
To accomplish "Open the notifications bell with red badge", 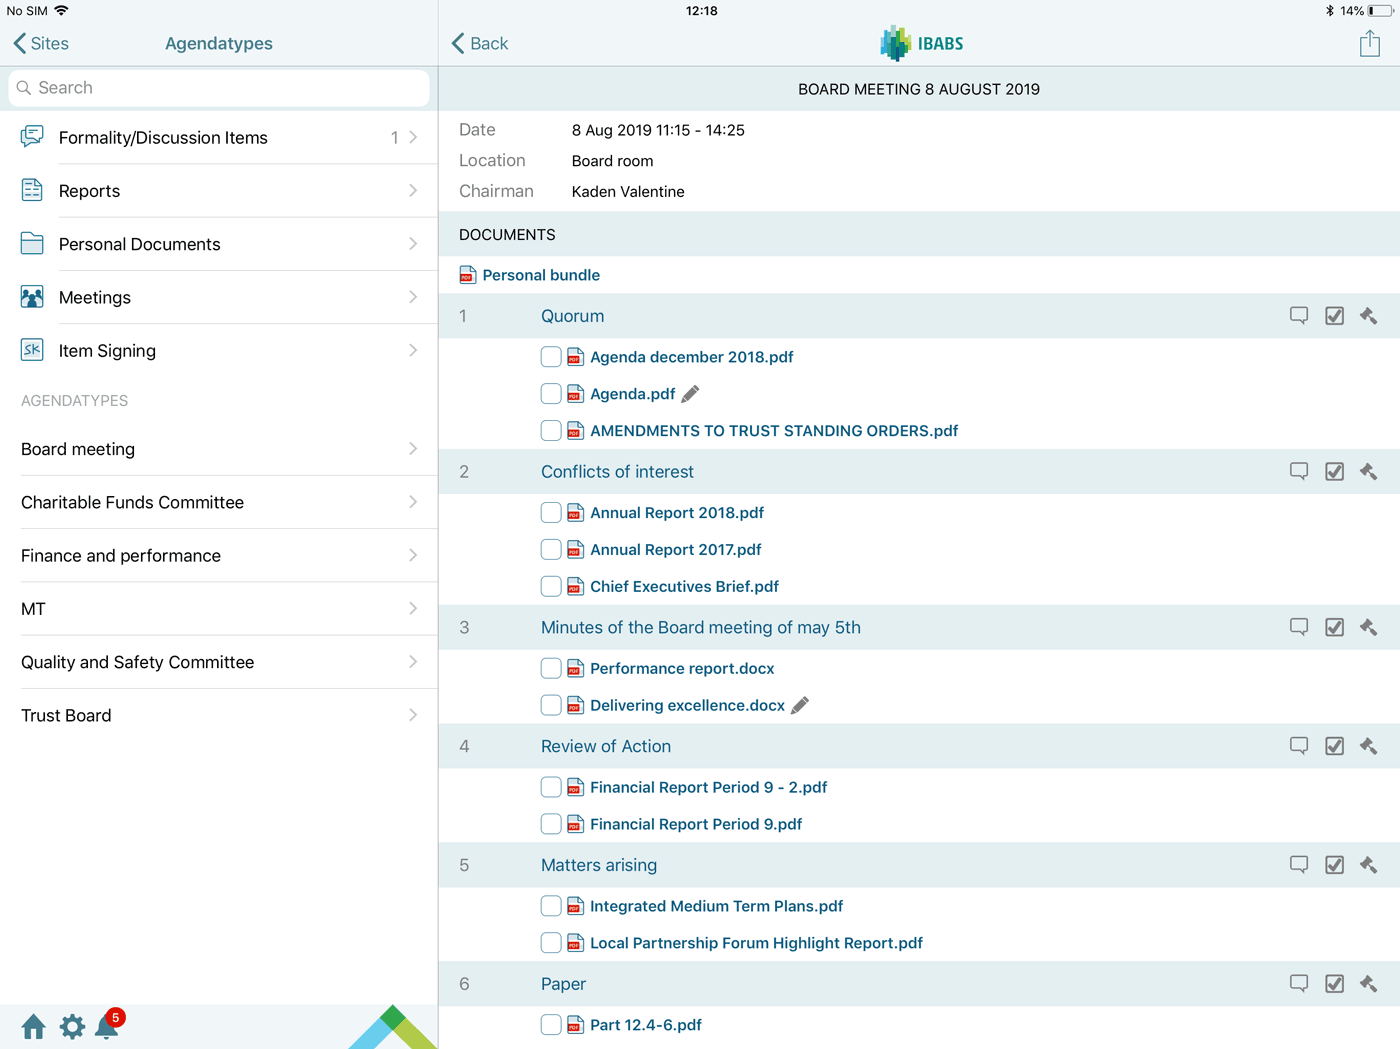I will click(x=107, y=1027).
